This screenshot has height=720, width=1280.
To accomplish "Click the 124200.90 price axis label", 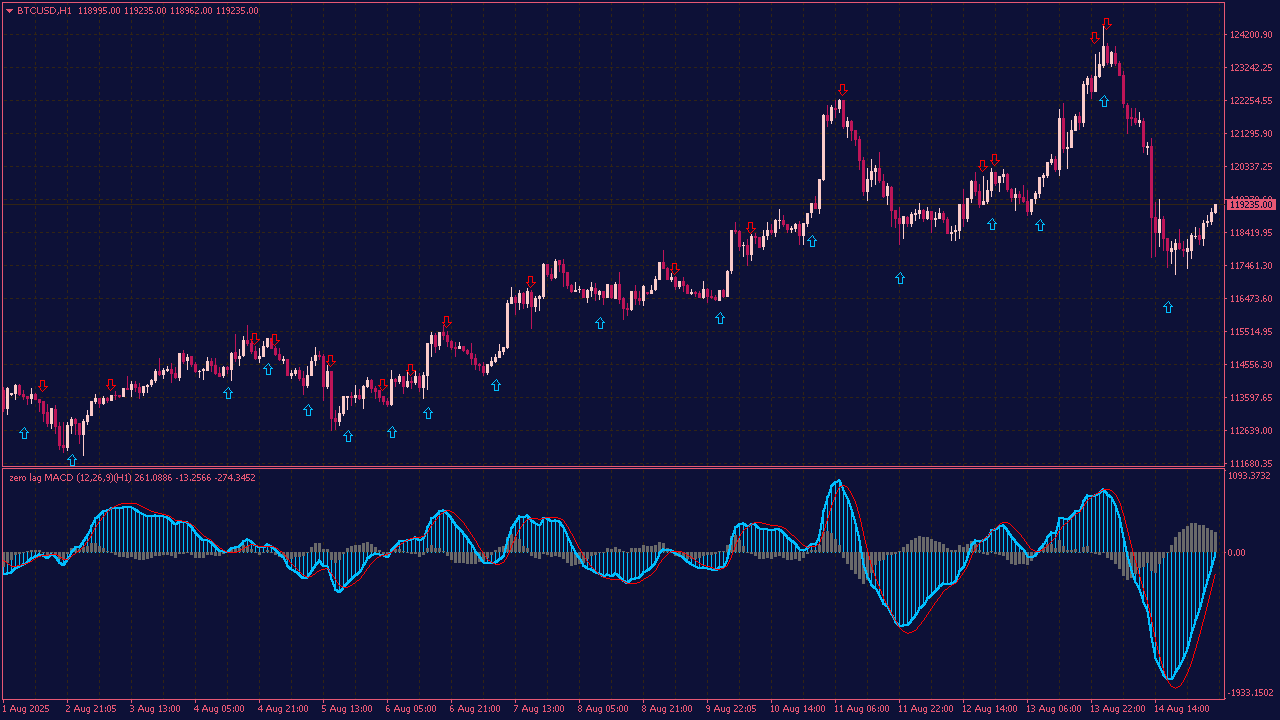I will pos(1251,35).
